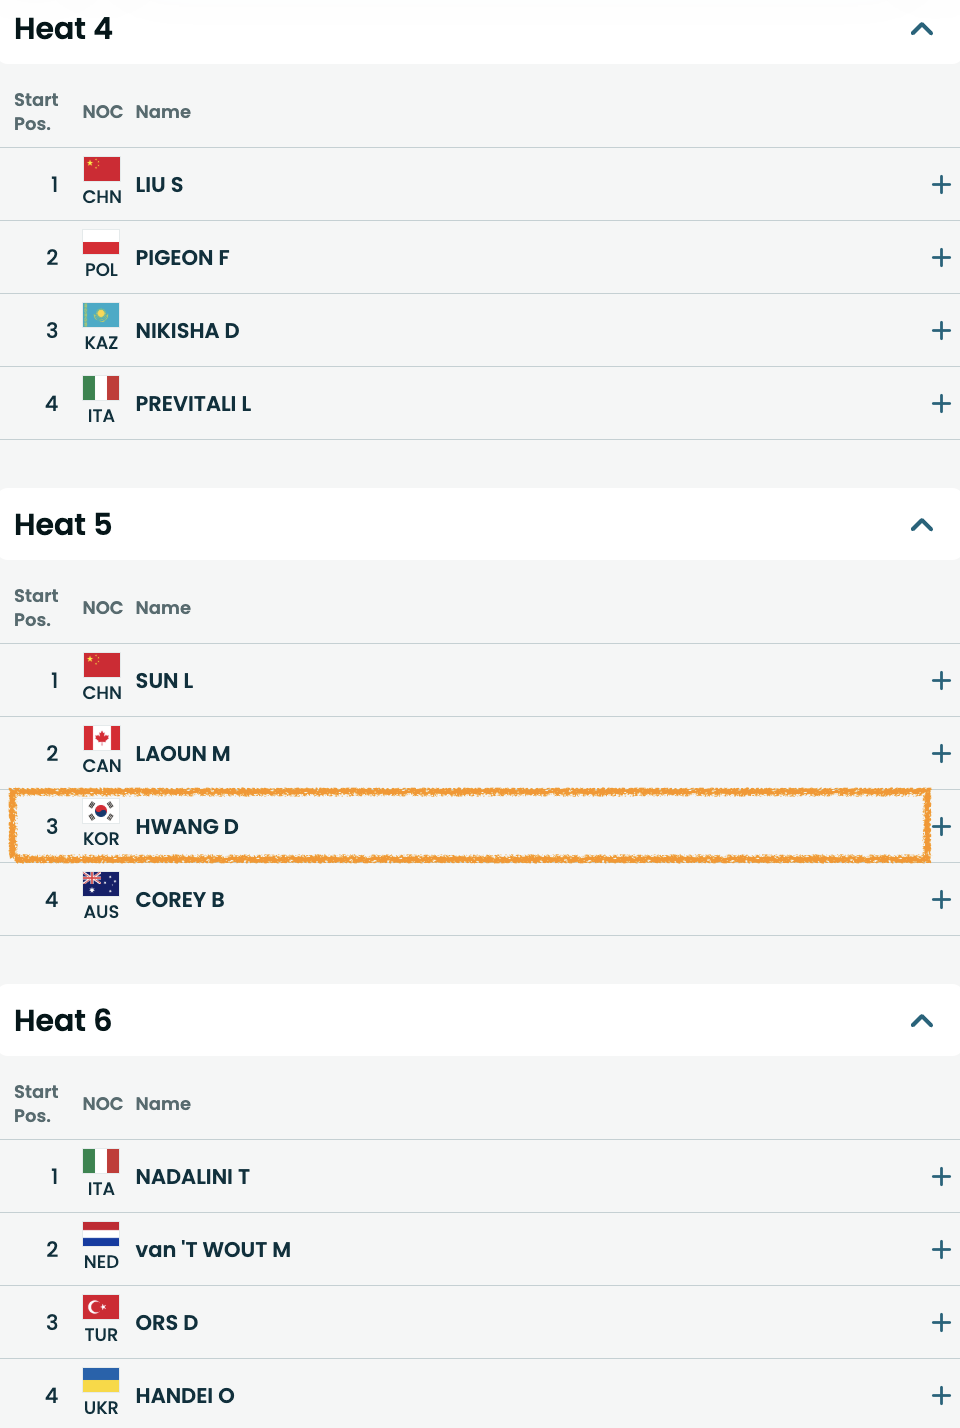Show details for COREY B
Image resolution: width=960 pixels, height=1428 pixels.
pyautogui.click(x=940, y=900)
